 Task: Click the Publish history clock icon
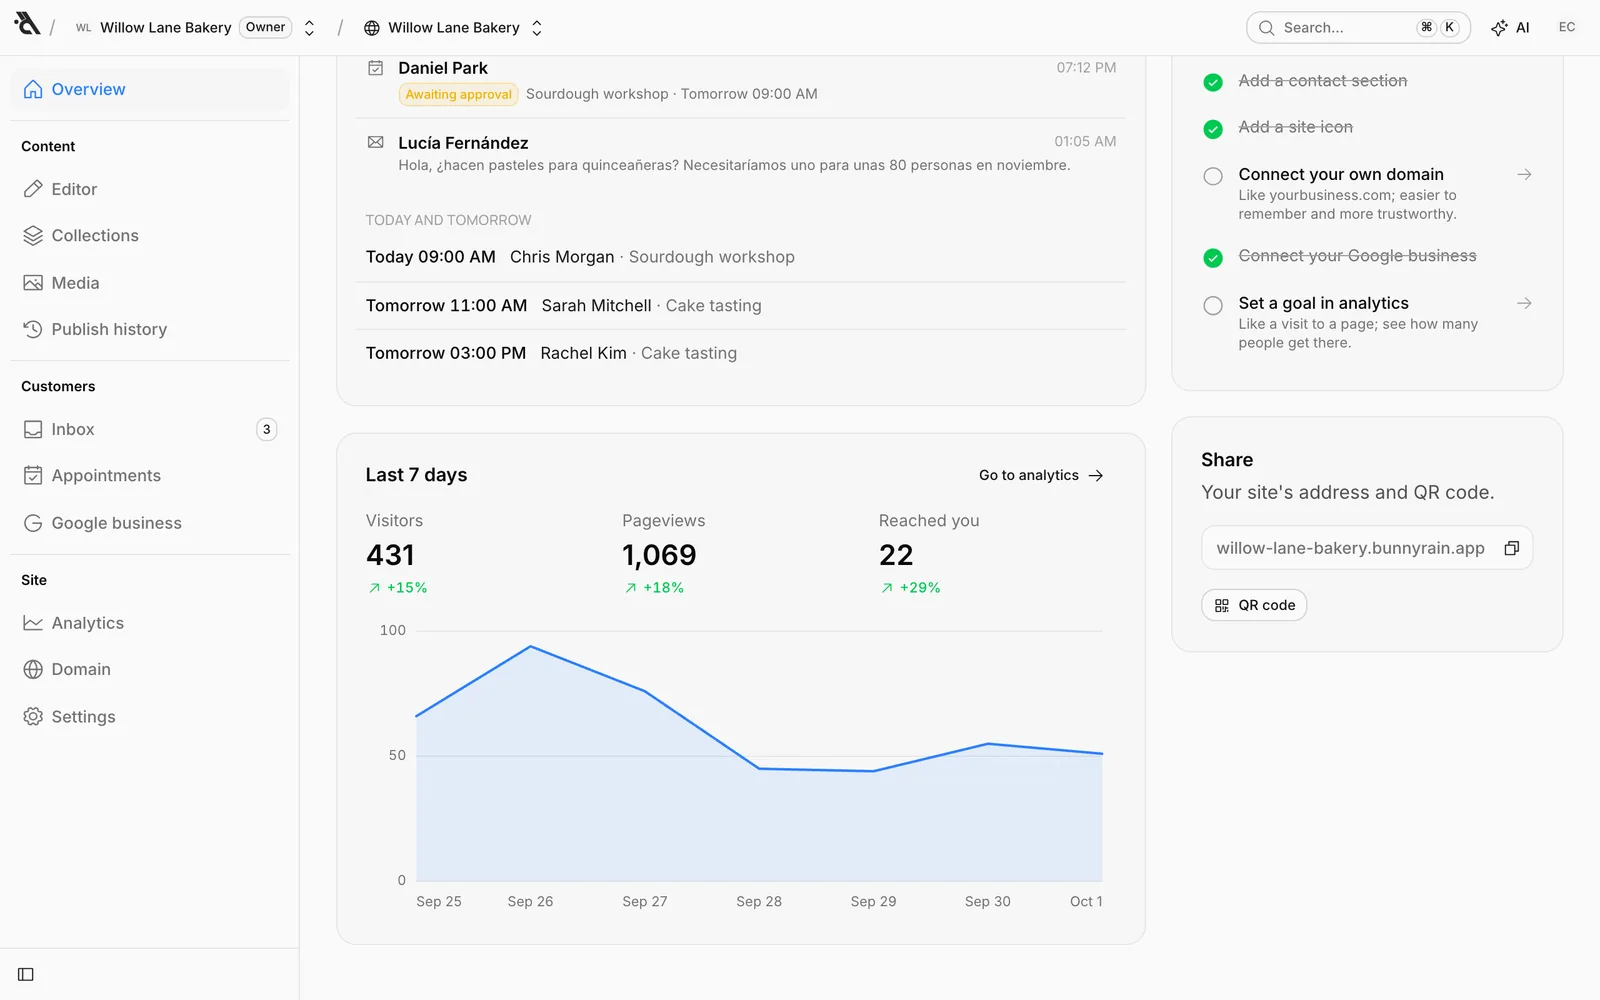coord(33,329)
